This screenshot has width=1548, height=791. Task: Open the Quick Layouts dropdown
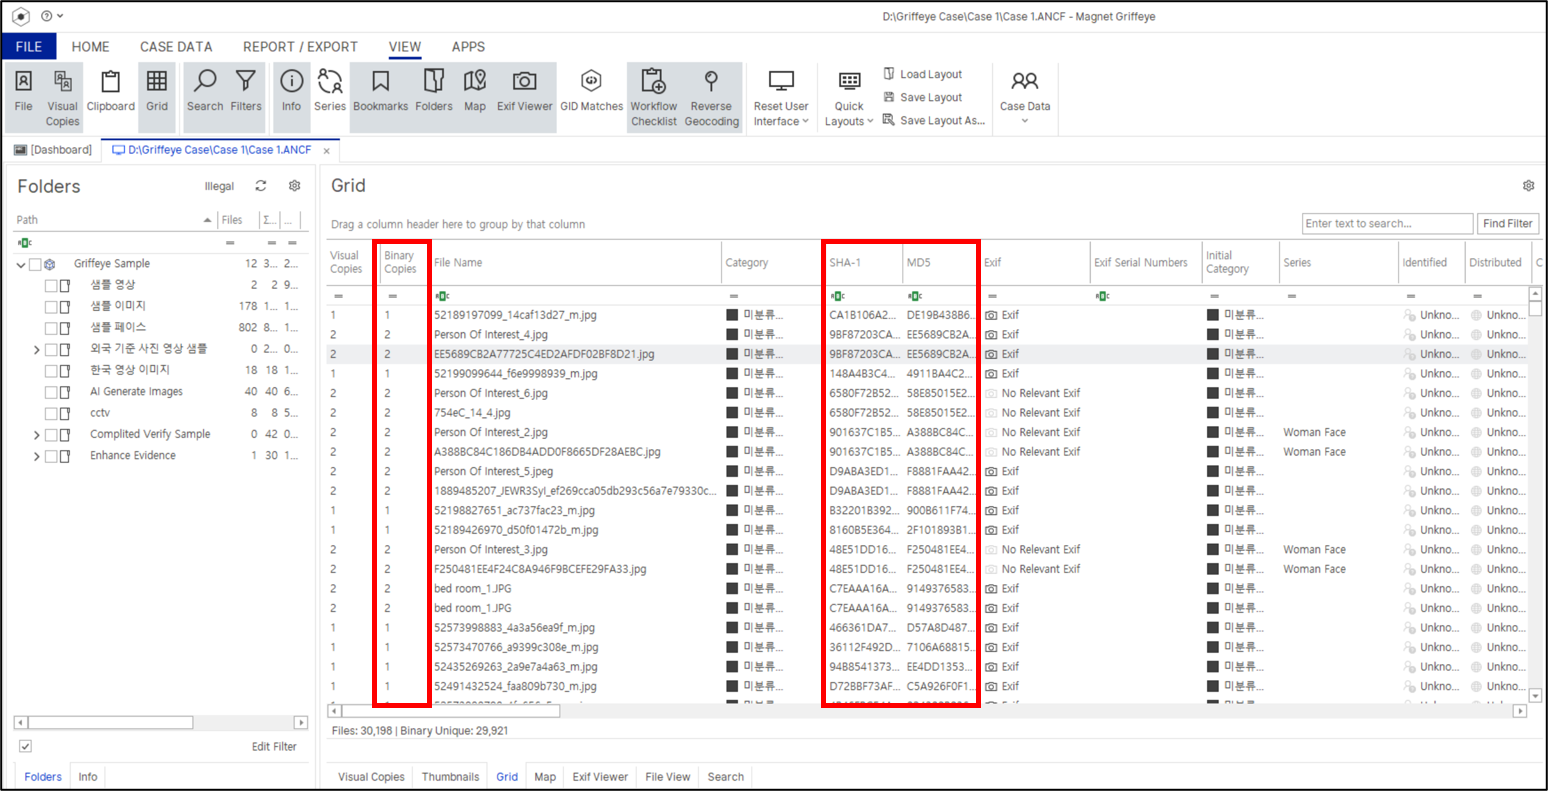[x=849, y=98]
